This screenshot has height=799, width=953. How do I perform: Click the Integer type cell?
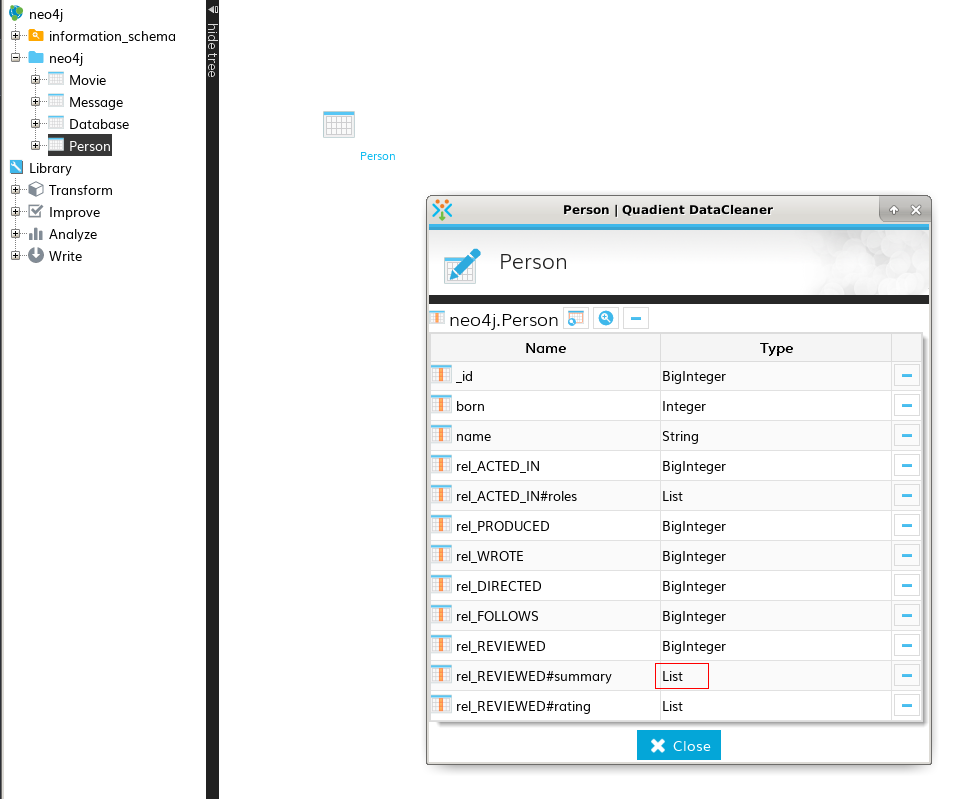tap(776, 406)
